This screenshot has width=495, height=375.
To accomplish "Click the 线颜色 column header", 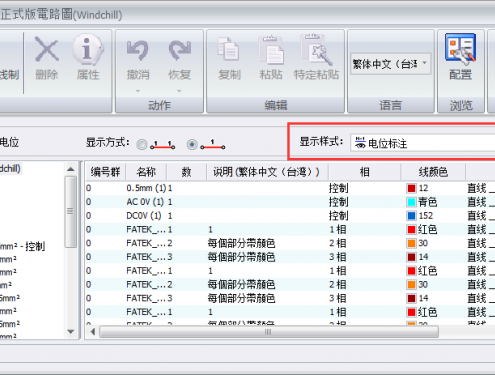I will pyautogui.click(x=433, y=172).
